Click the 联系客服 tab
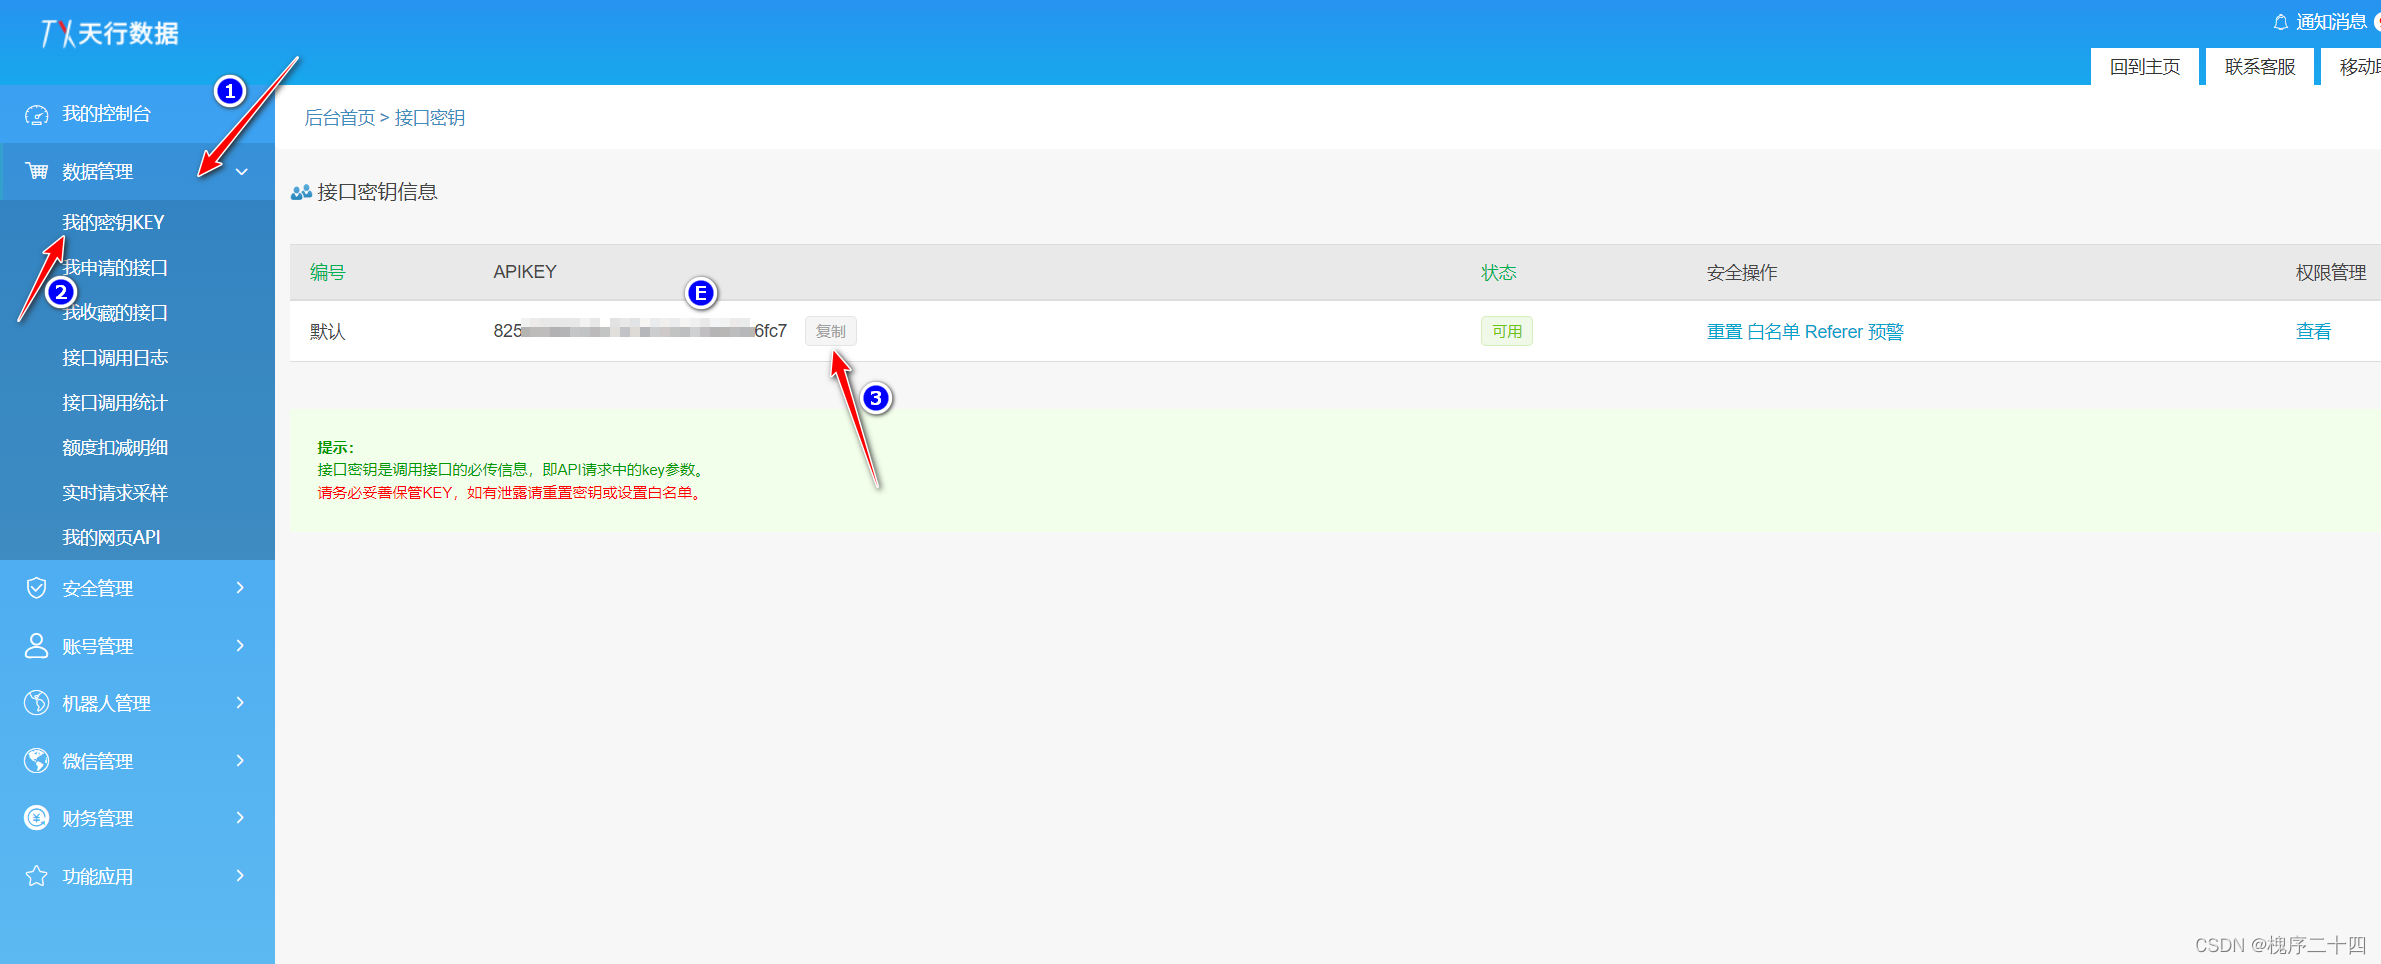2381x964 pixels. (2260, 67)
